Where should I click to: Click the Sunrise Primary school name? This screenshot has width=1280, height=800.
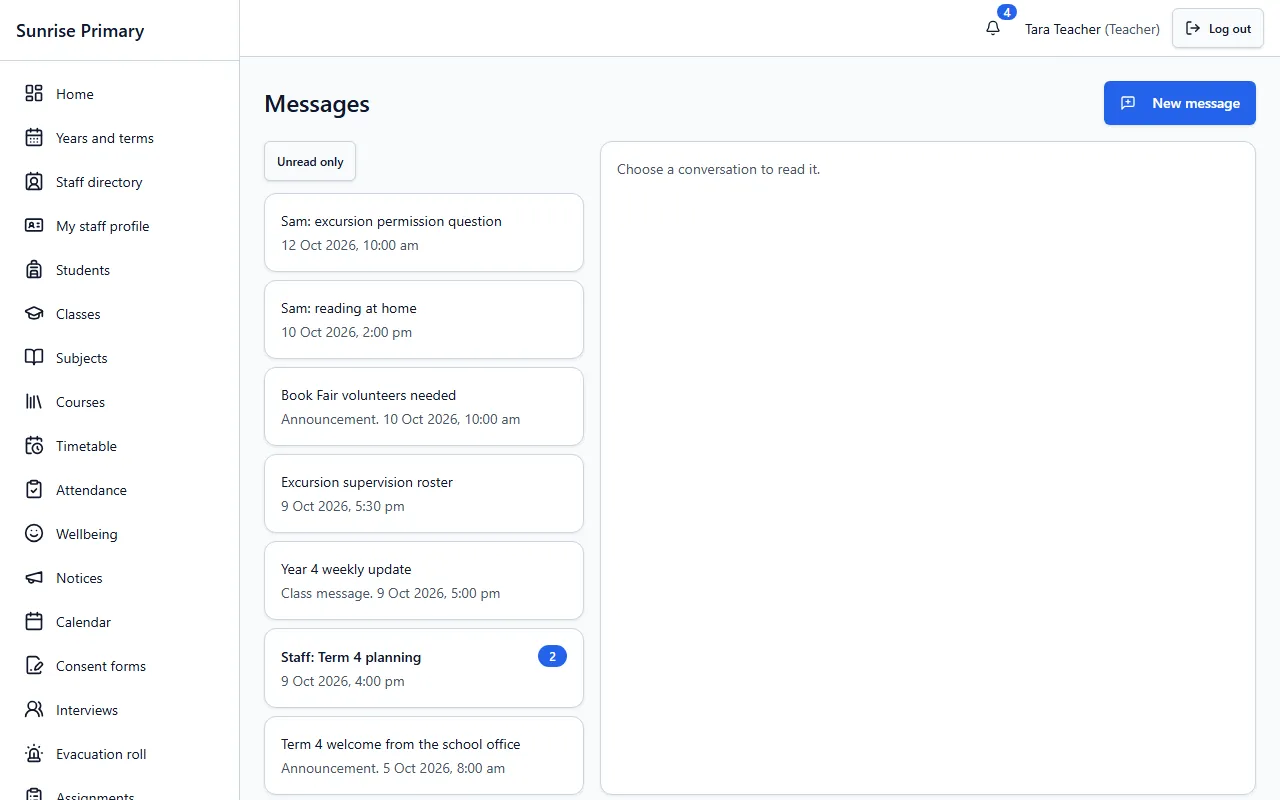click(x=80, y=30)
